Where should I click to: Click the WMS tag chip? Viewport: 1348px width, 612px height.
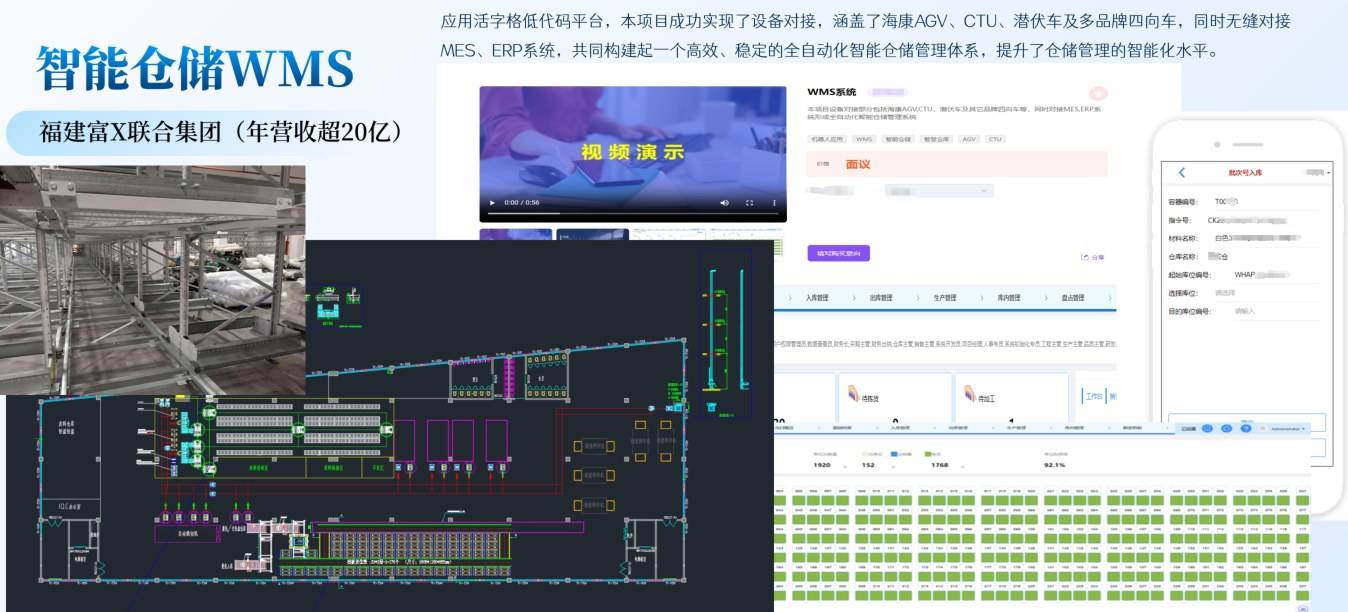click(863, 139)
